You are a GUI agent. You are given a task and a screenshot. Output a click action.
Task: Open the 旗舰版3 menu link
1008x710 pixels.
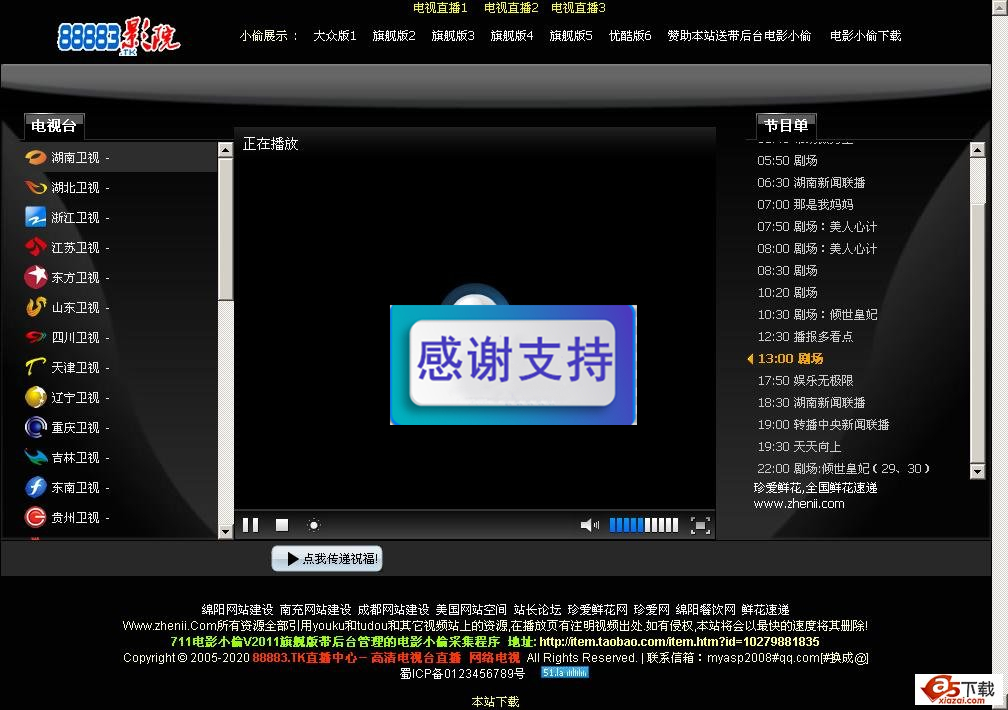tap(453, 35)
